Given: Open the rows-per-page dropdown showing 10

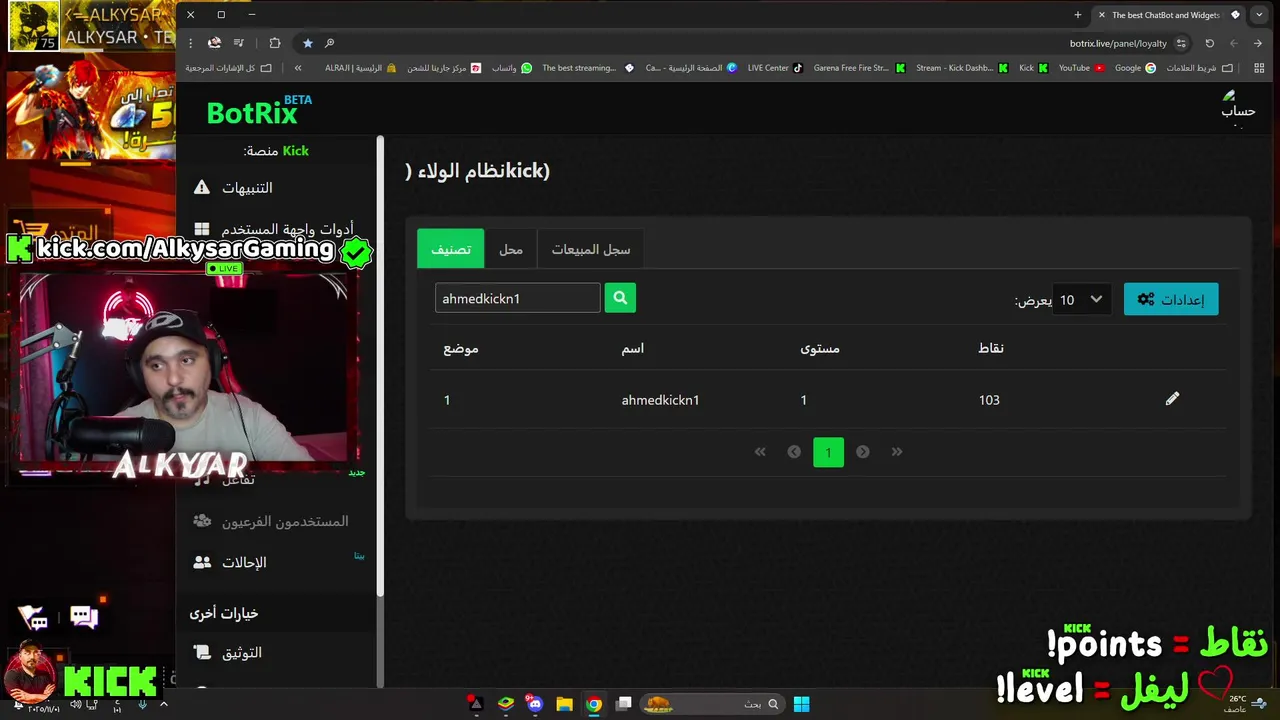Looking at the screenshot, I should (1082, 299).
